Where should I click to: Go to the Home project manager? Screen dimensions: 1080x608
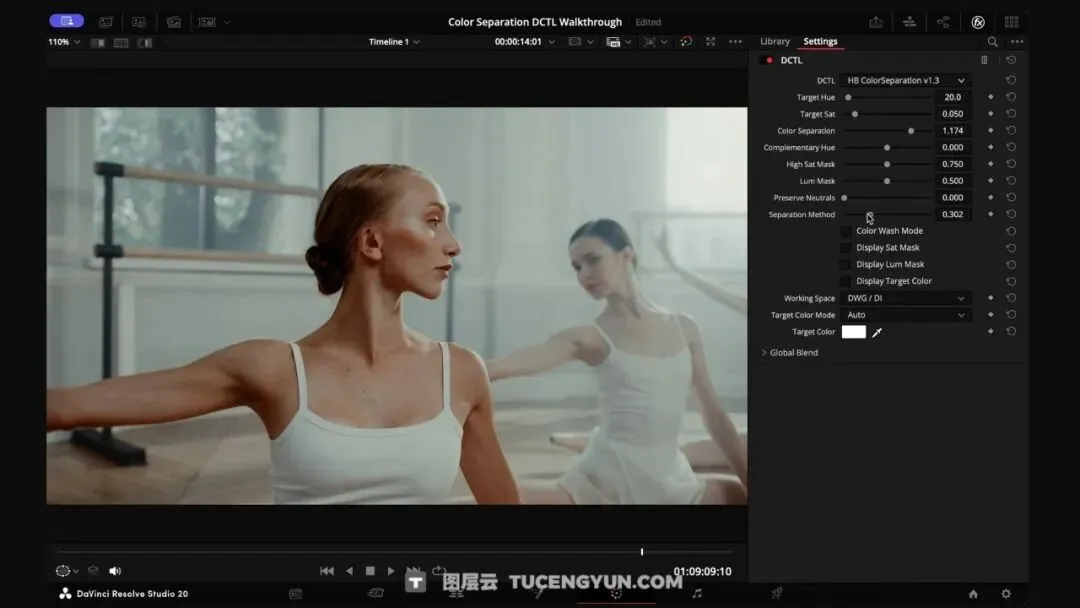pos(973,594)
